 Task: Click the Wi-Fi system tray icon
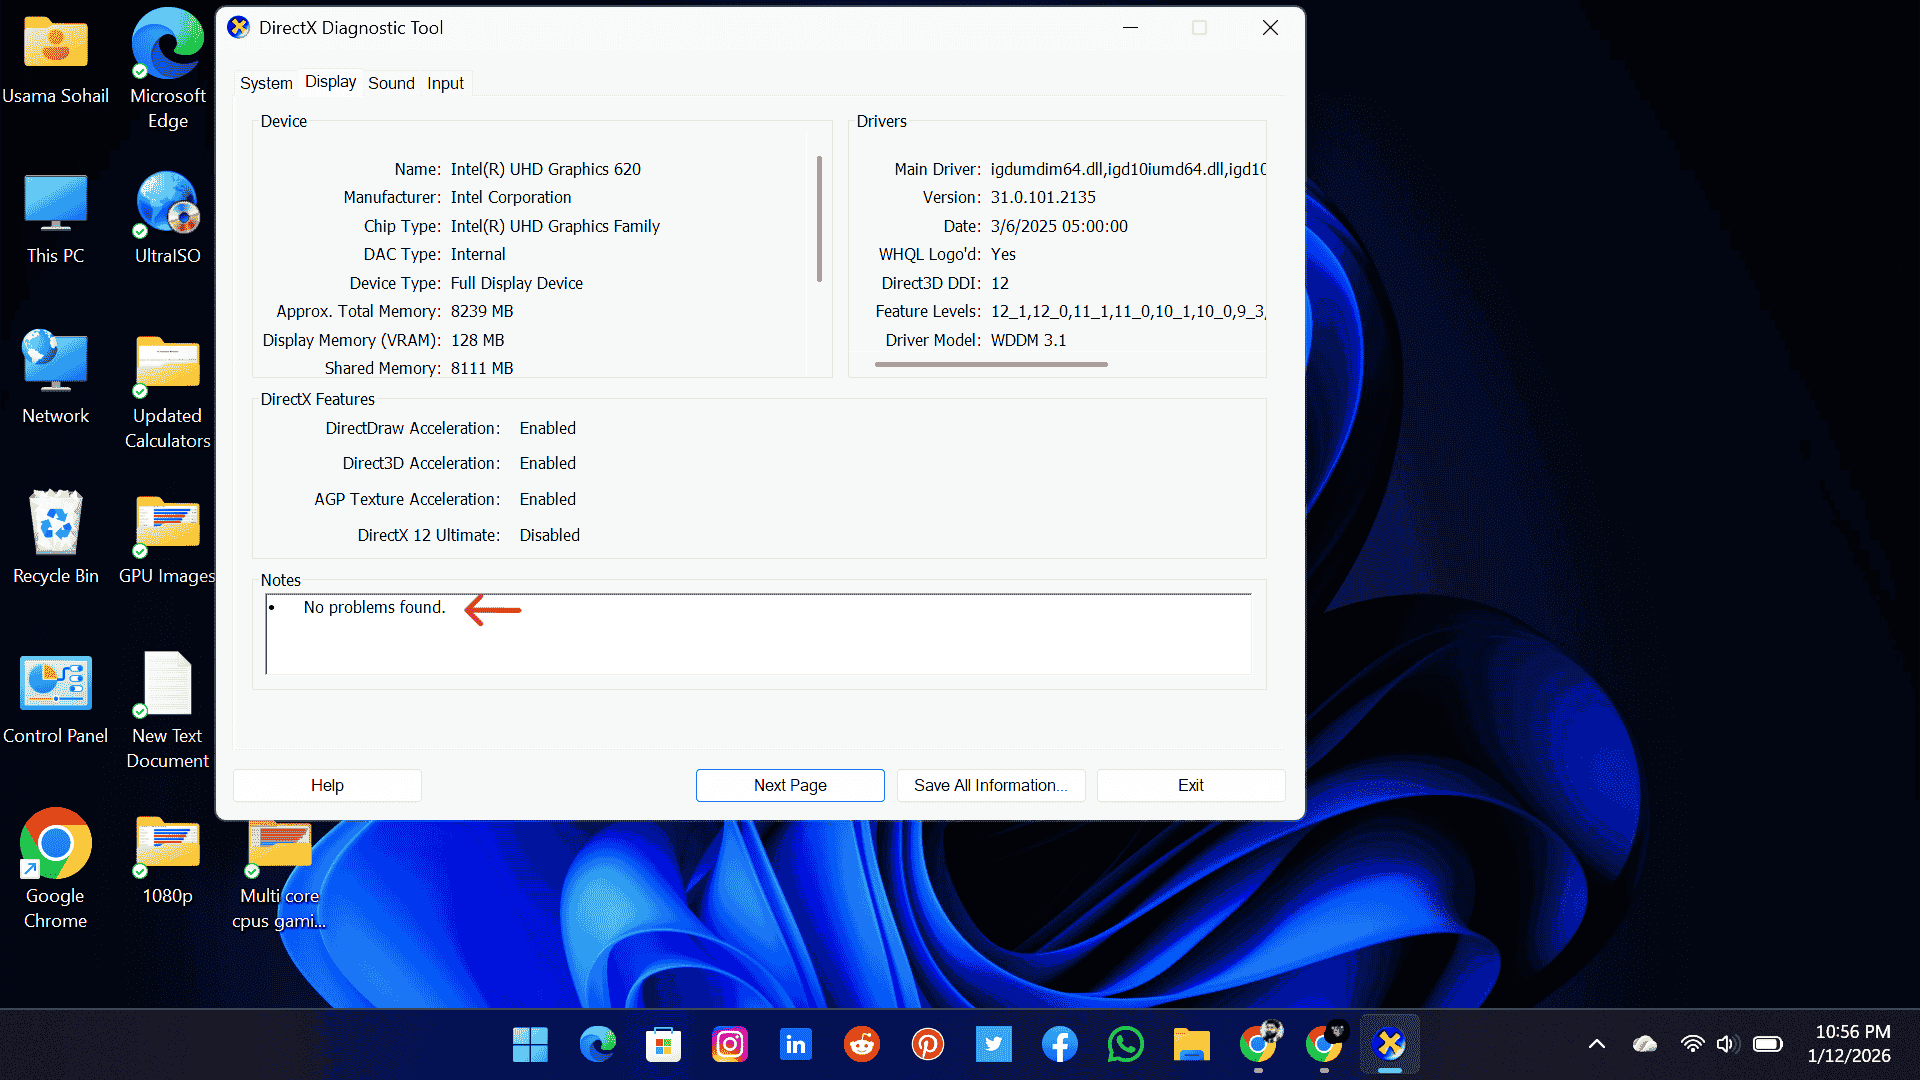coord(1692,1043)
